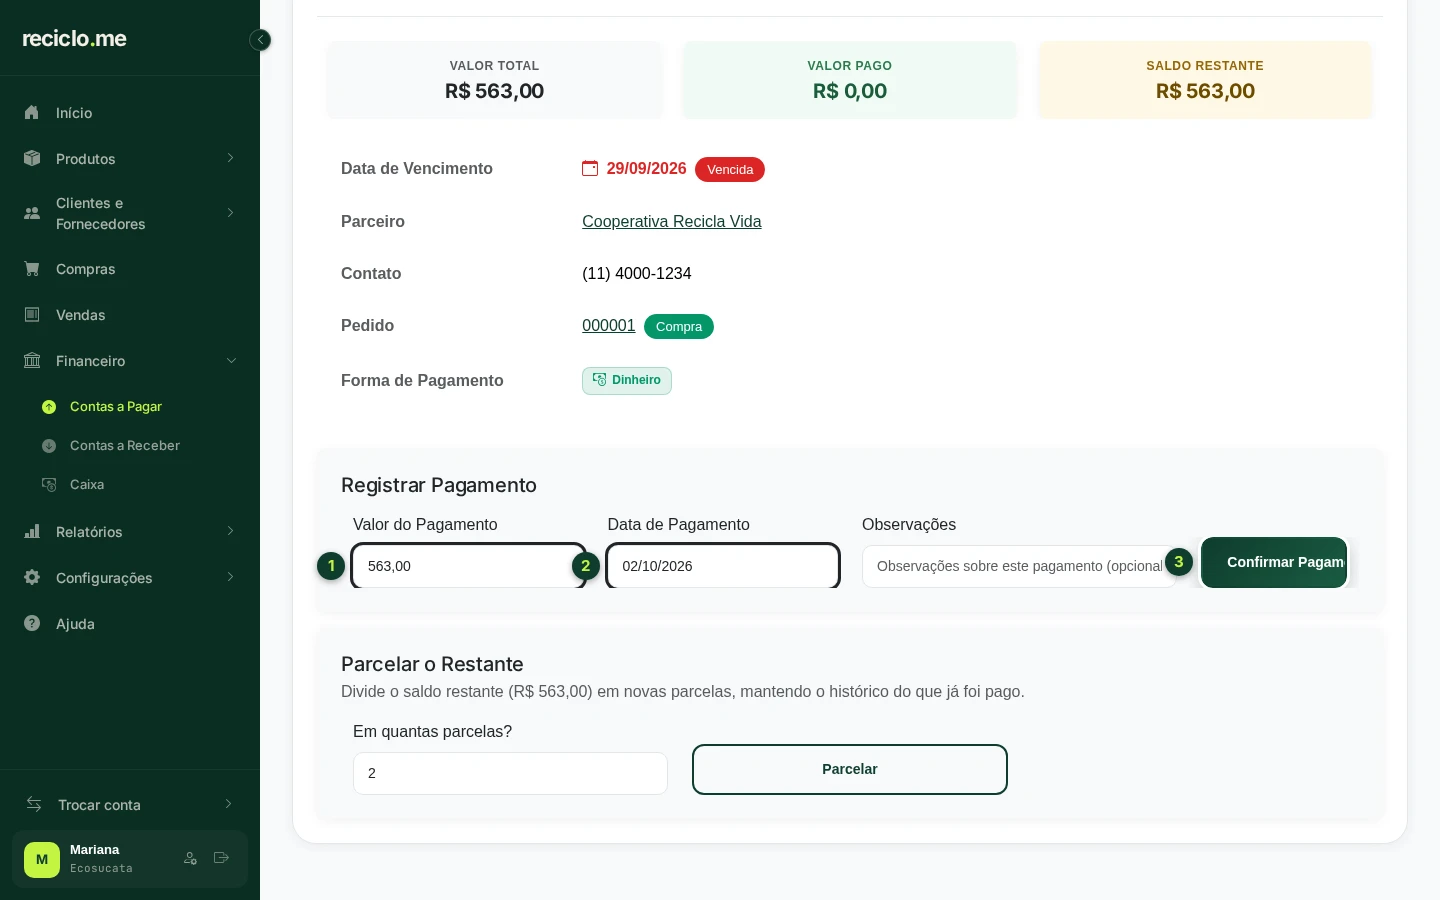Click the Caixa cash icon
Viewport: 1440px width, 900px height.
click(x=49, y=485)
